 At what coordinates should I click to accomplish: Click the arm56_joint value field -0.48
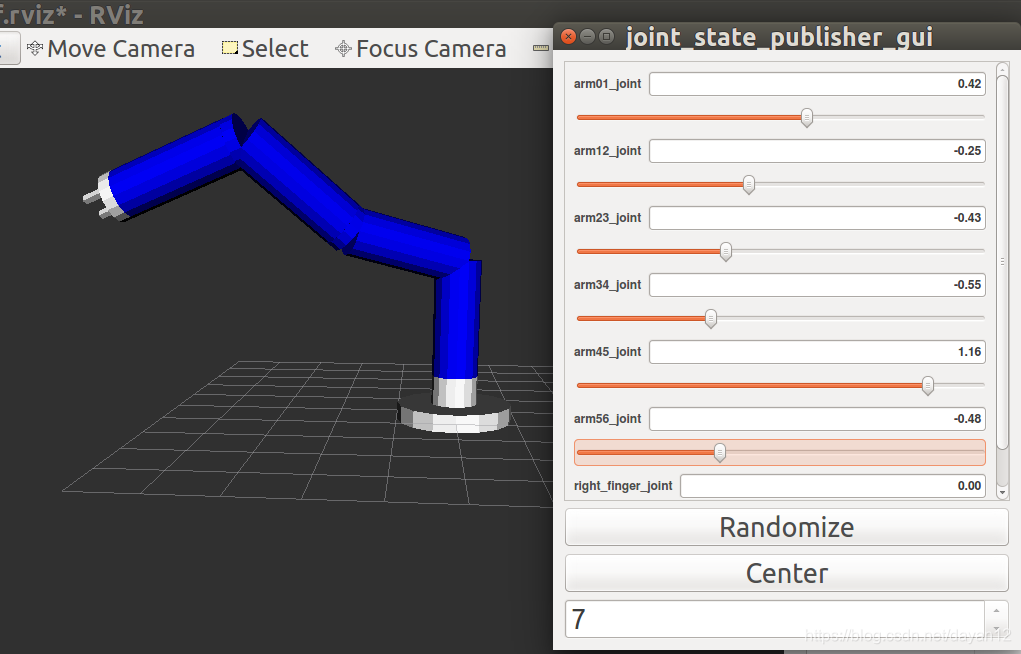[817, 419]
